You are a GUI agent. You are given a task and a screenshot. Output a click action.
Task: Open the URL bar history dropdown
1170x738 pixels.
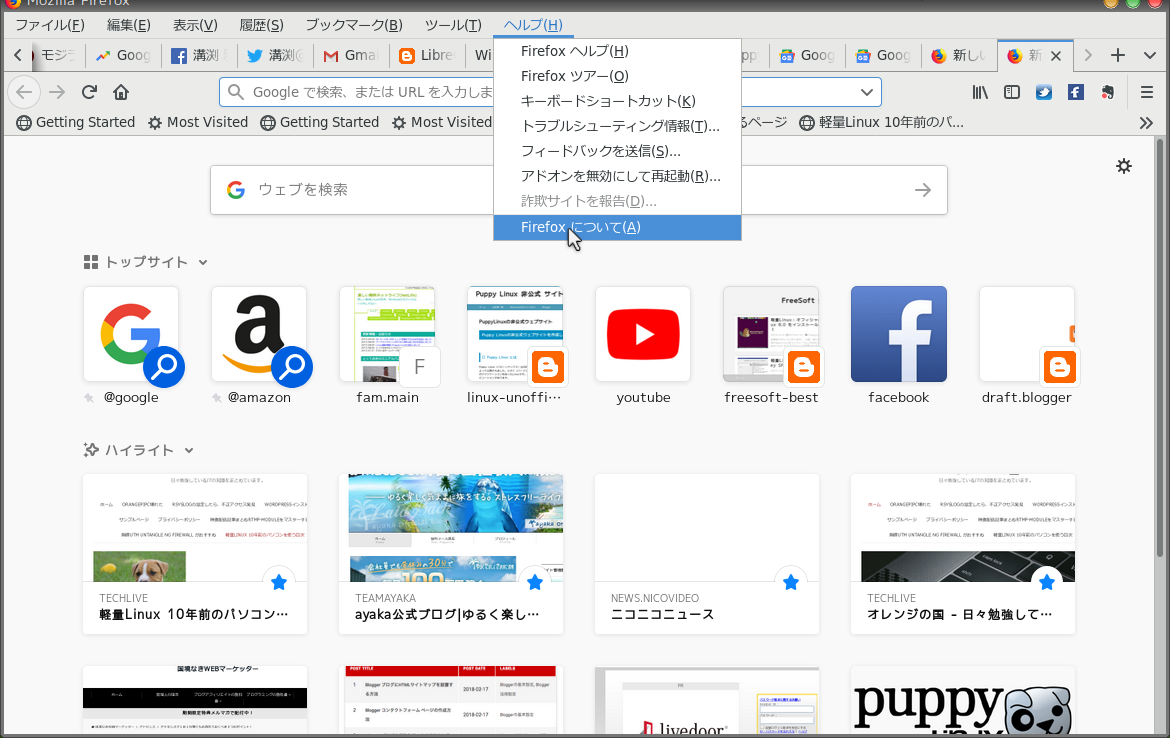coord(866,93)
